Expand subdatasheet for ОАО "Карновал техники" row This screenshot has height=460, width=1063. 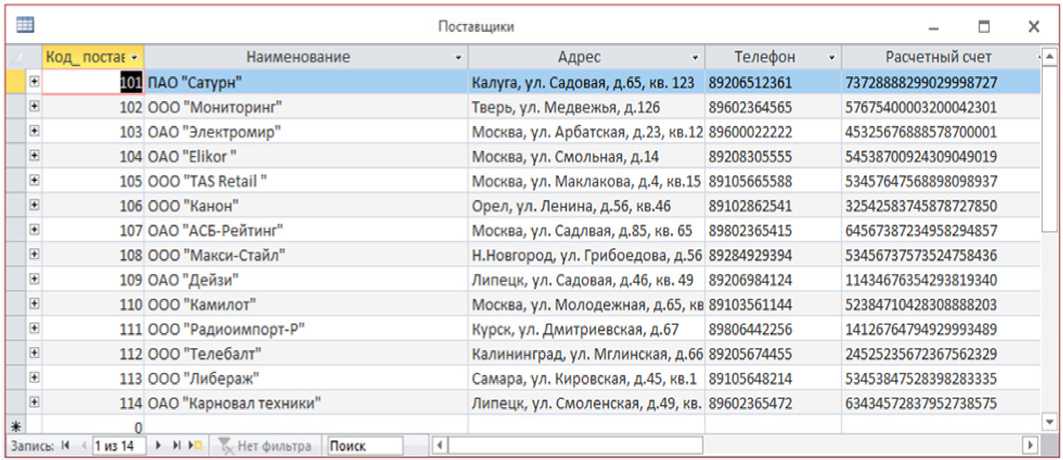(35, 402)
